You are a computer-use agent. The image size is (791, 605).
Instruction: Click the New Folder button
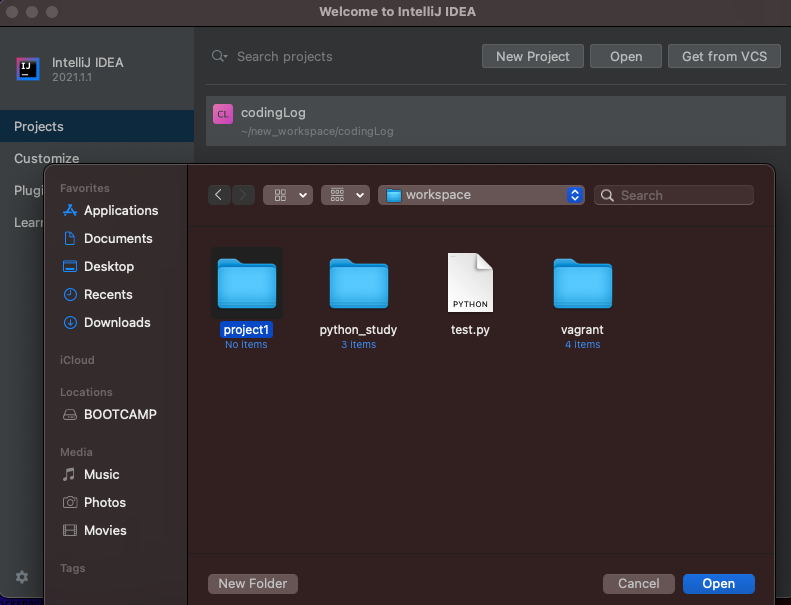pos(253,584)
